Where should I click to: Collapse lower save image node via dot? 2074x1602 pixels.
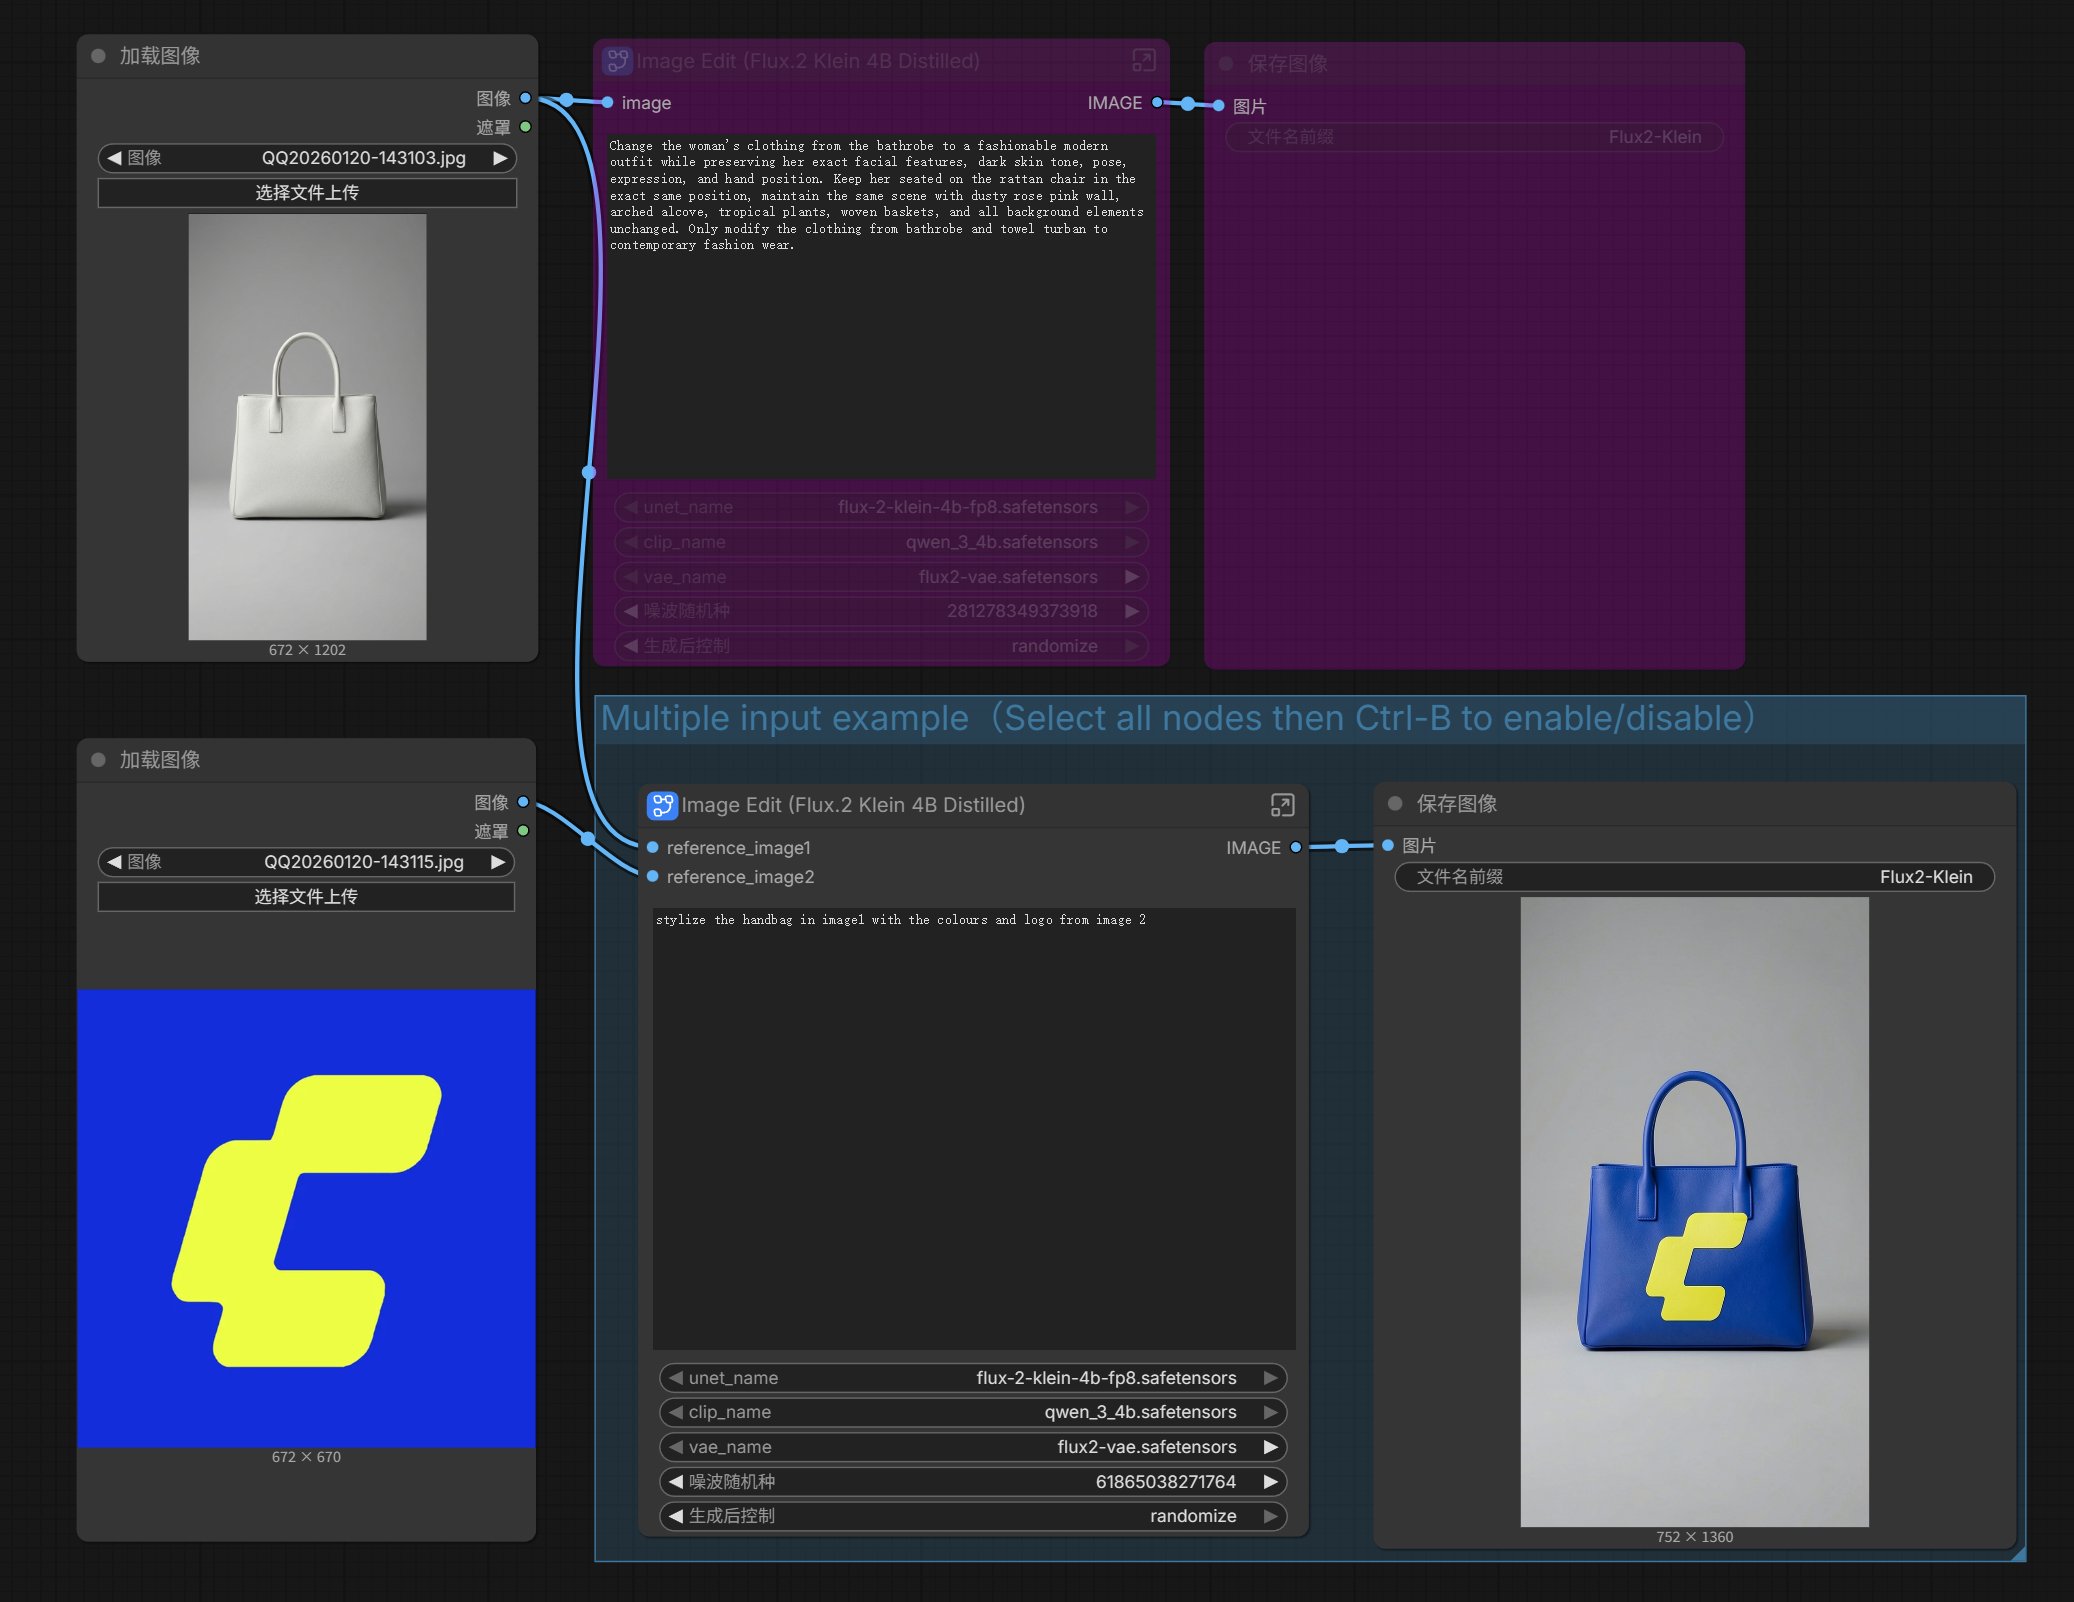tap(1395, 803)
